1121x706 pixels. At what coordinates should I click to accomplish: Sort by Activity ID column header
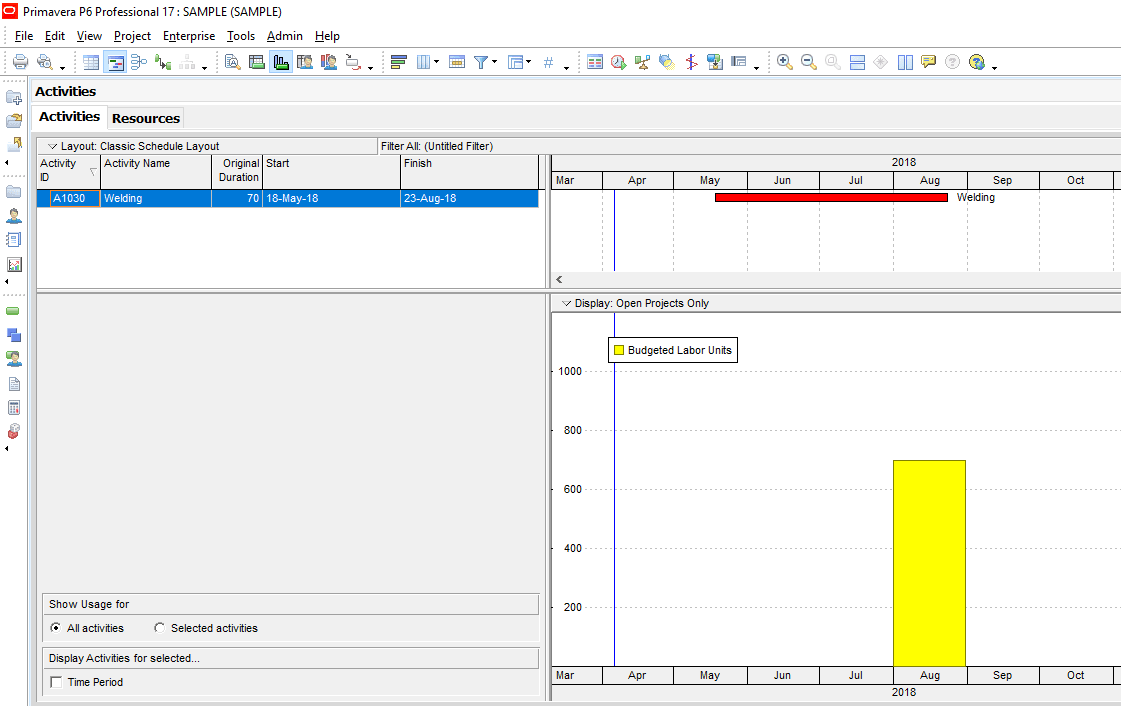(x=69, y=171)
